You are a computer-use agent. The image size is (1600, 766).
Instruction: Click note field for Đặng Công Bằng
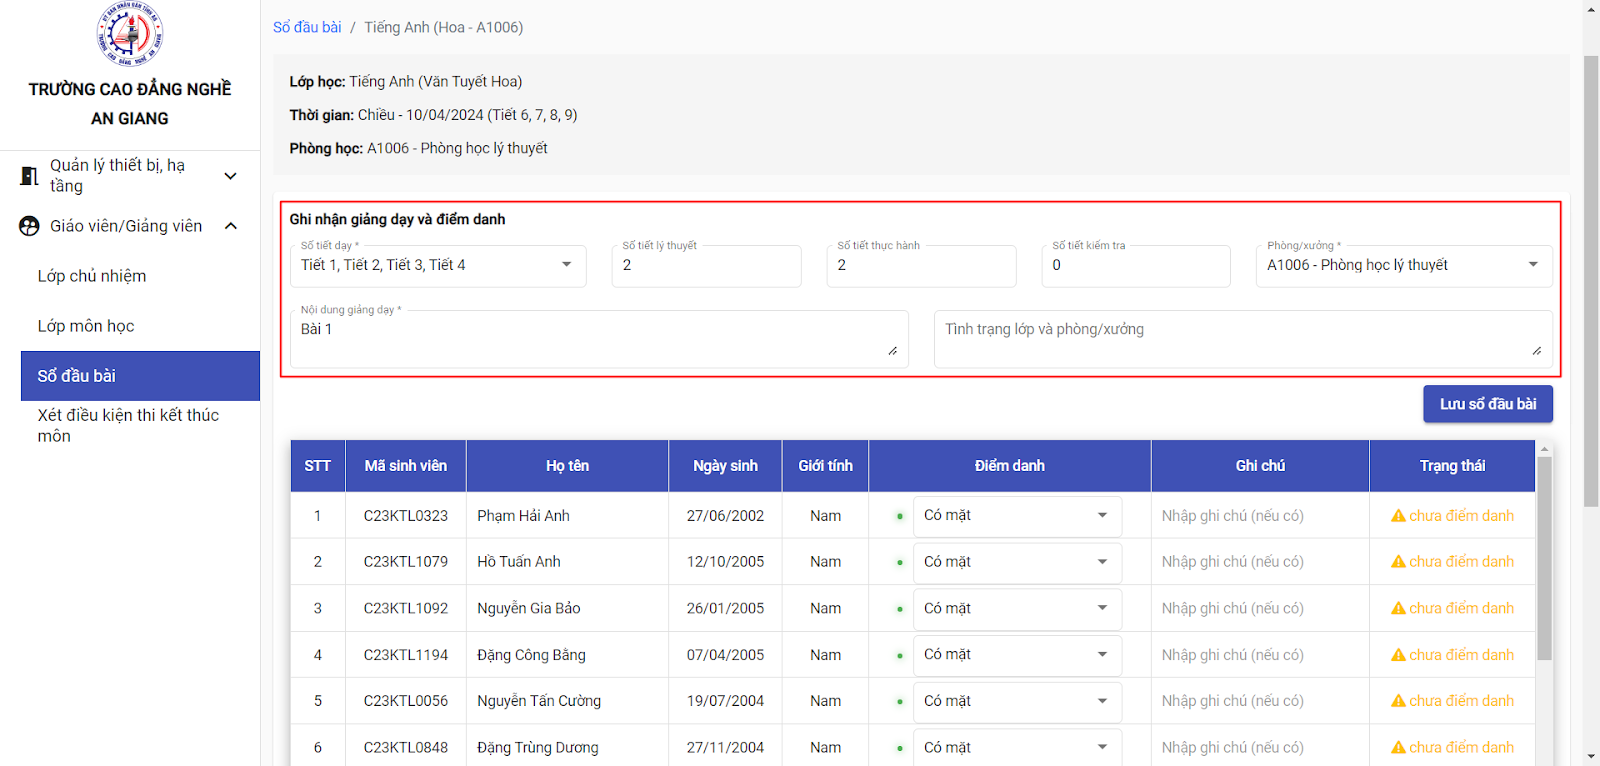tap(1259, 655)
